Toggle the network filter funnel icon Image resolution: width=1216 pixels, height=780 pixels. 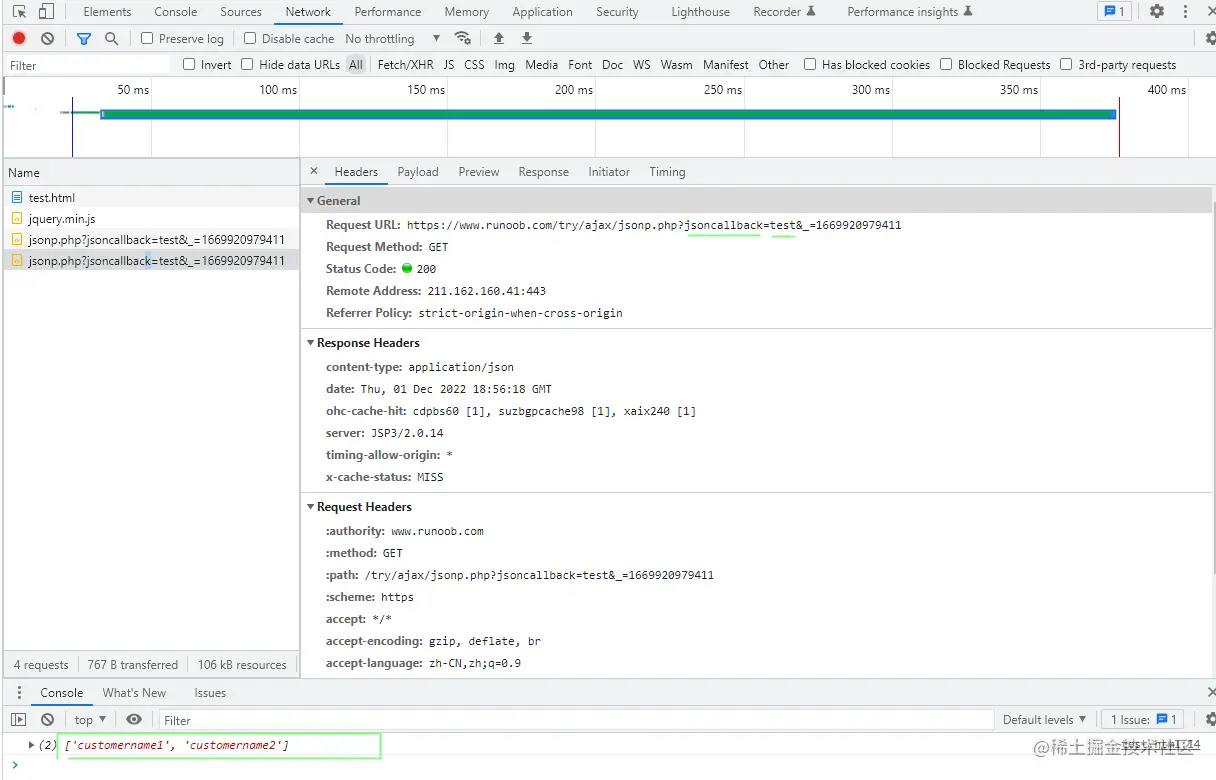click(x=84, y=38)
